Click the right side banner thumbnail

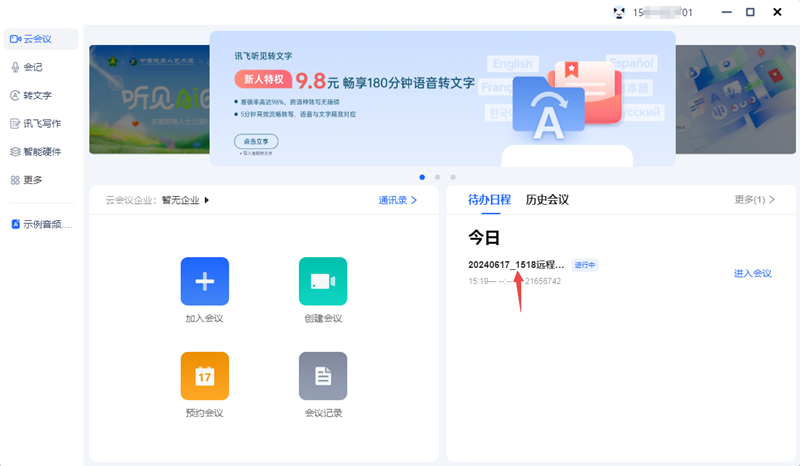click(x=736, y=100)
